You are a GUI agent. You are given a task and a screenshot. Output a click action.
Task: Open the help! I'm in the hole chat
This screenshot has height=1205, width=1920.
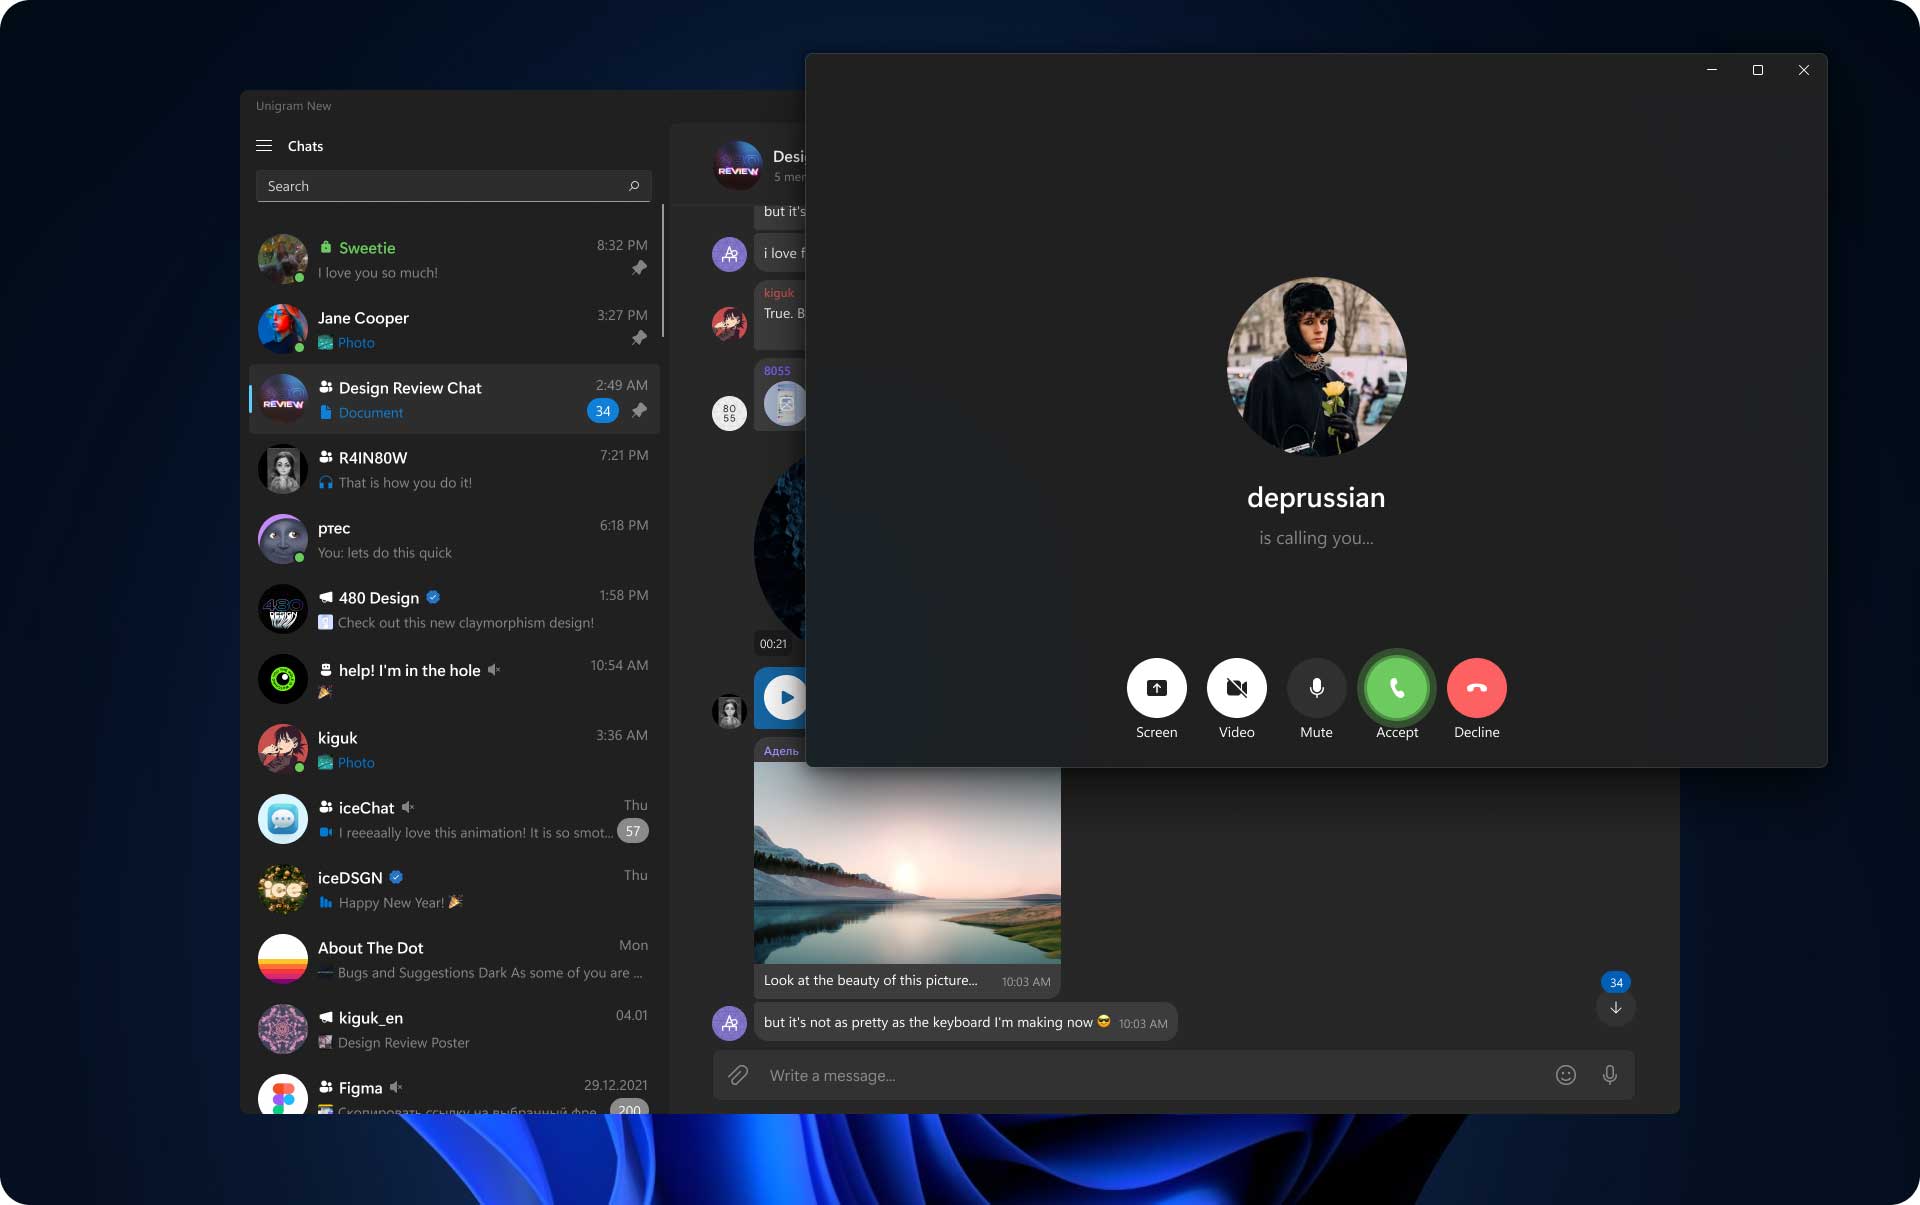coord(454,679)
